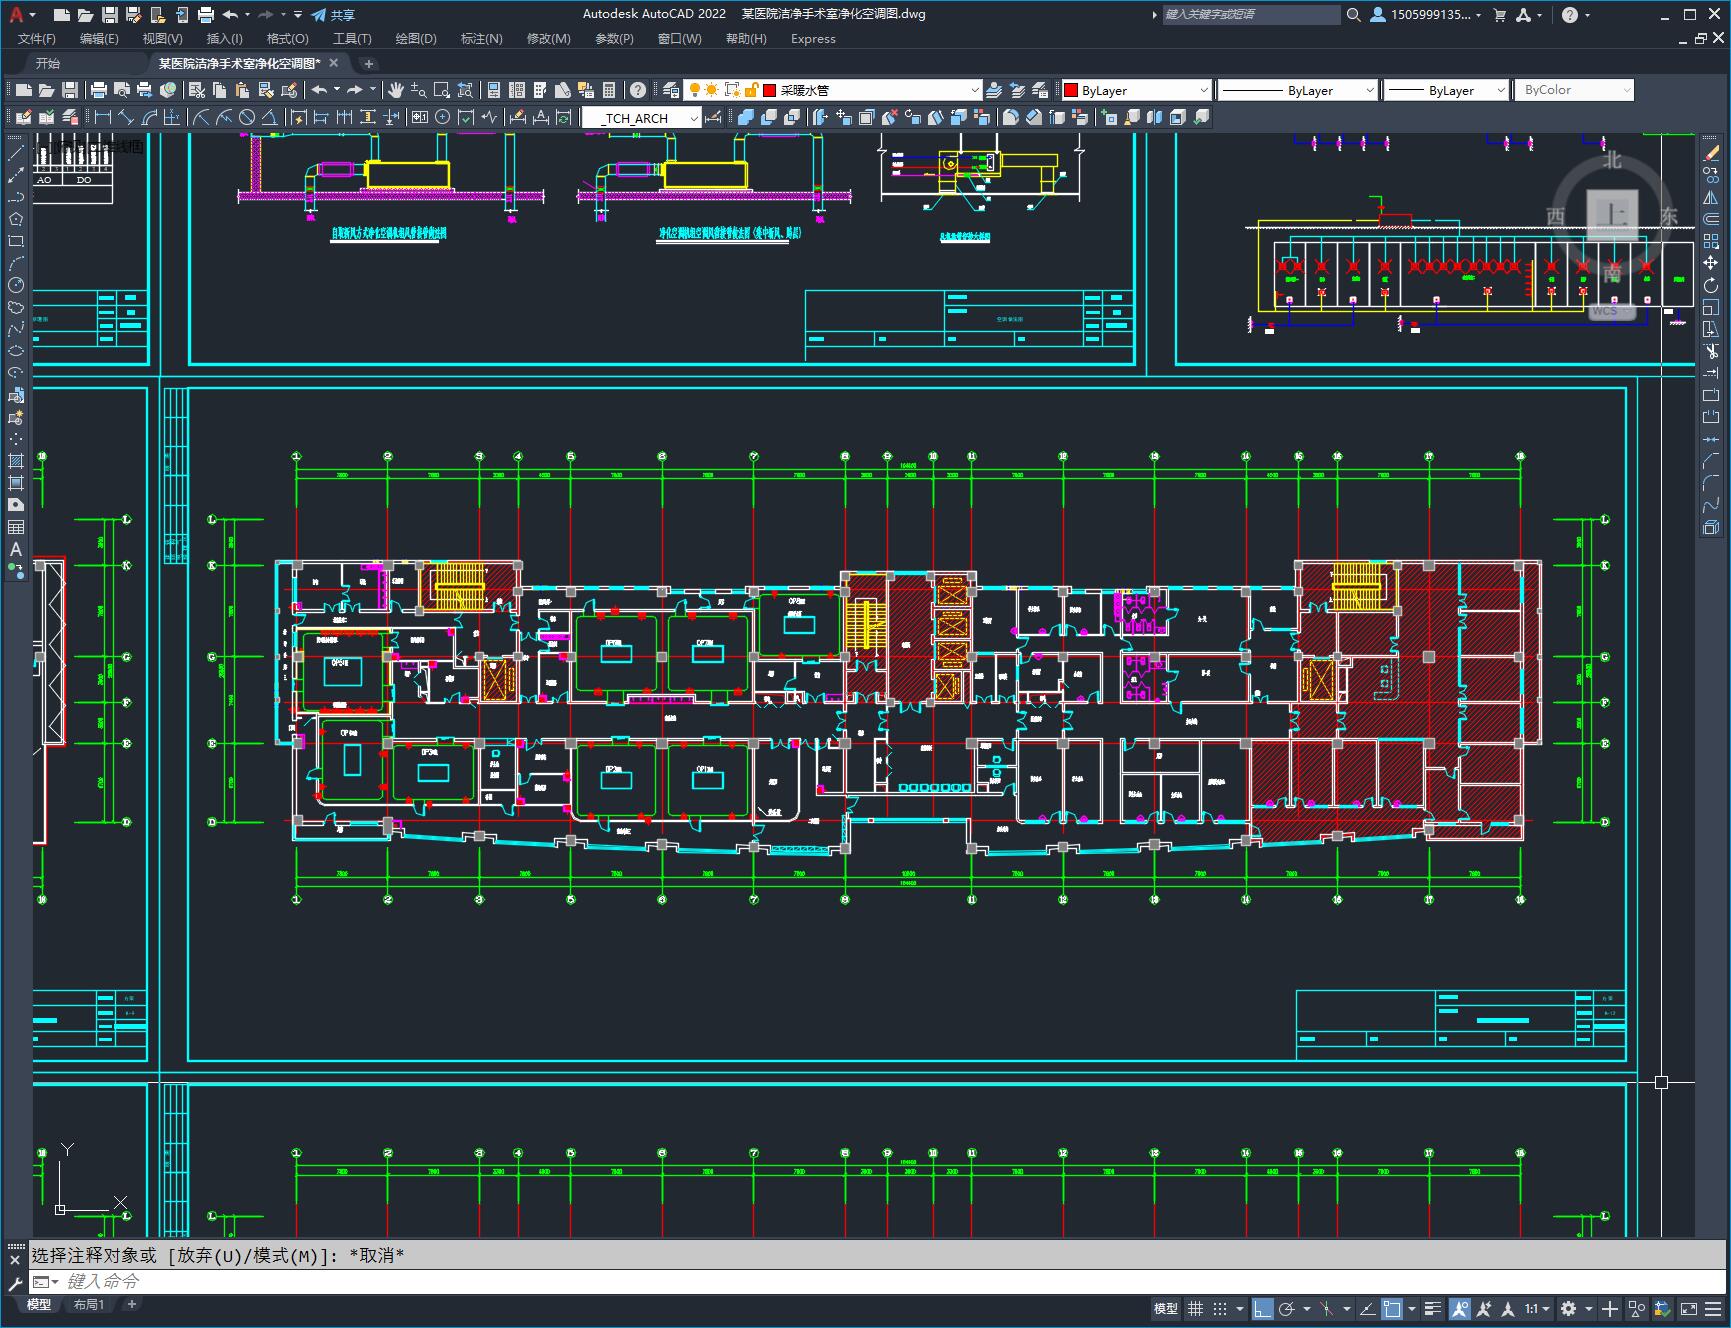Open the ByLayer color dropdown

coord(1135,90)
